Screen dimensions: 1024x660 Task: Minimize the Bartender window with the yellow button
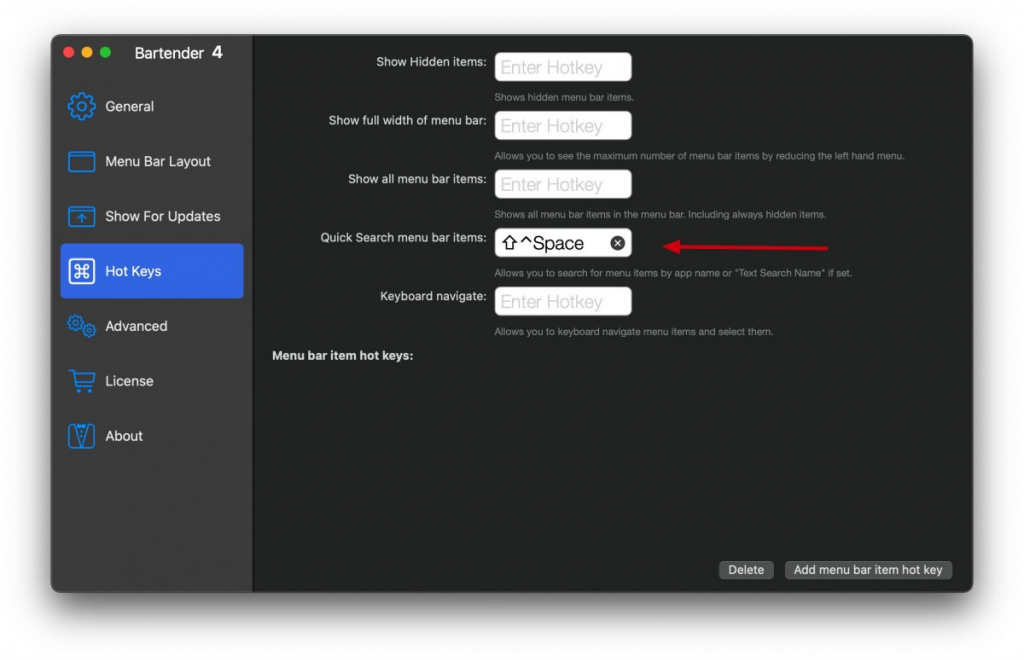click(87, 52)
